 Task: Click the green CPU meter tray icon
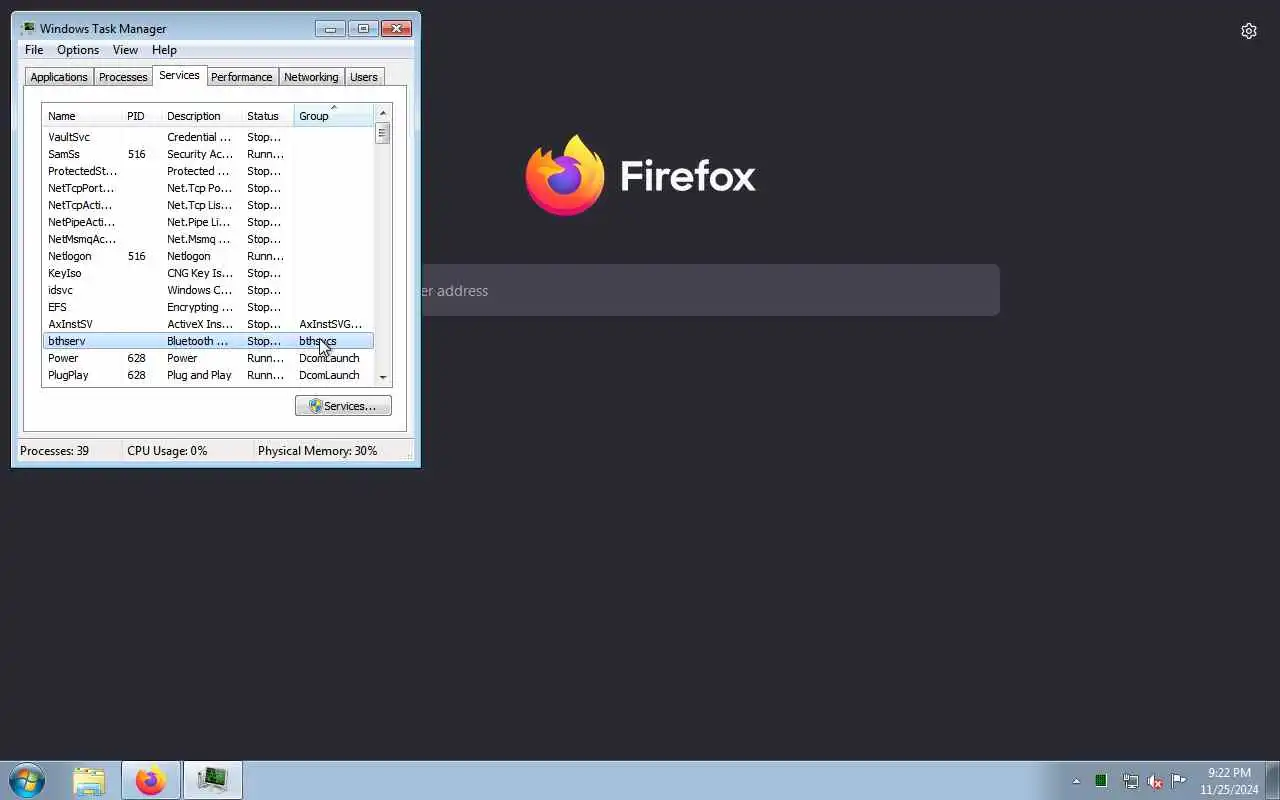(x=1101, y=781)
